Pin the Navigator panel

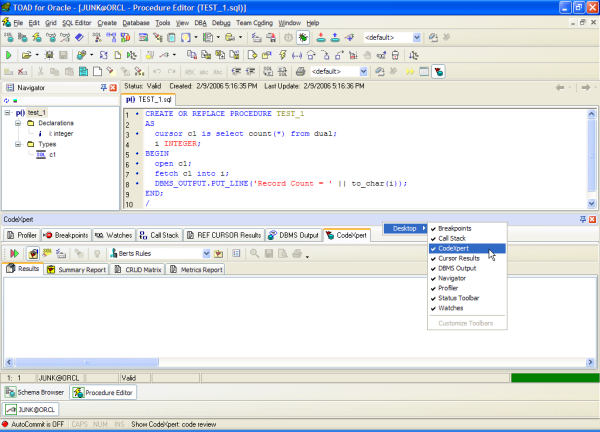pyautogui.click(x=104, y=88)
